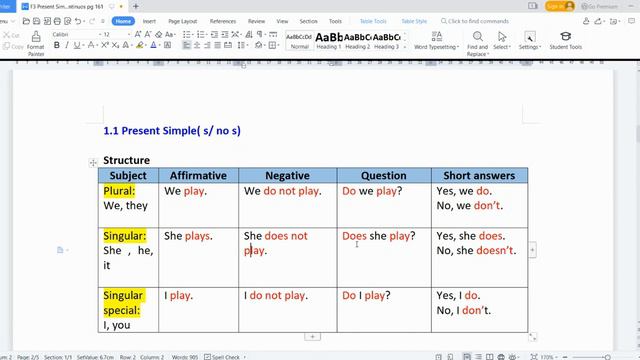Switch to Print Layout view in status bar
Screen dimensions: 640x360
tap(467, 357)
